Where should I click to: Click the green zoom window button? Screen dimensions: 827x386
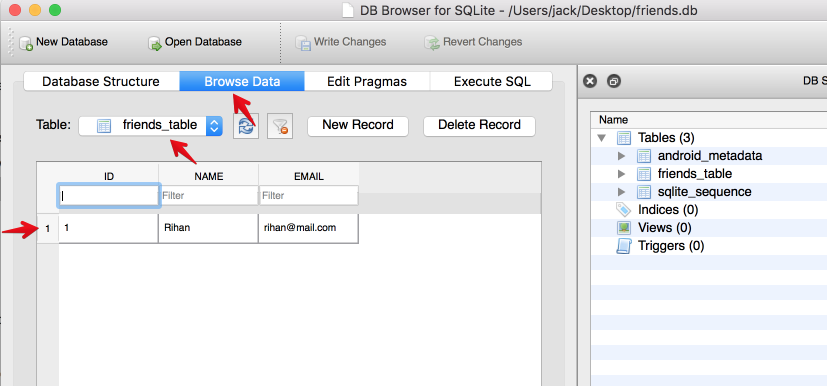[x=55, y=9]
